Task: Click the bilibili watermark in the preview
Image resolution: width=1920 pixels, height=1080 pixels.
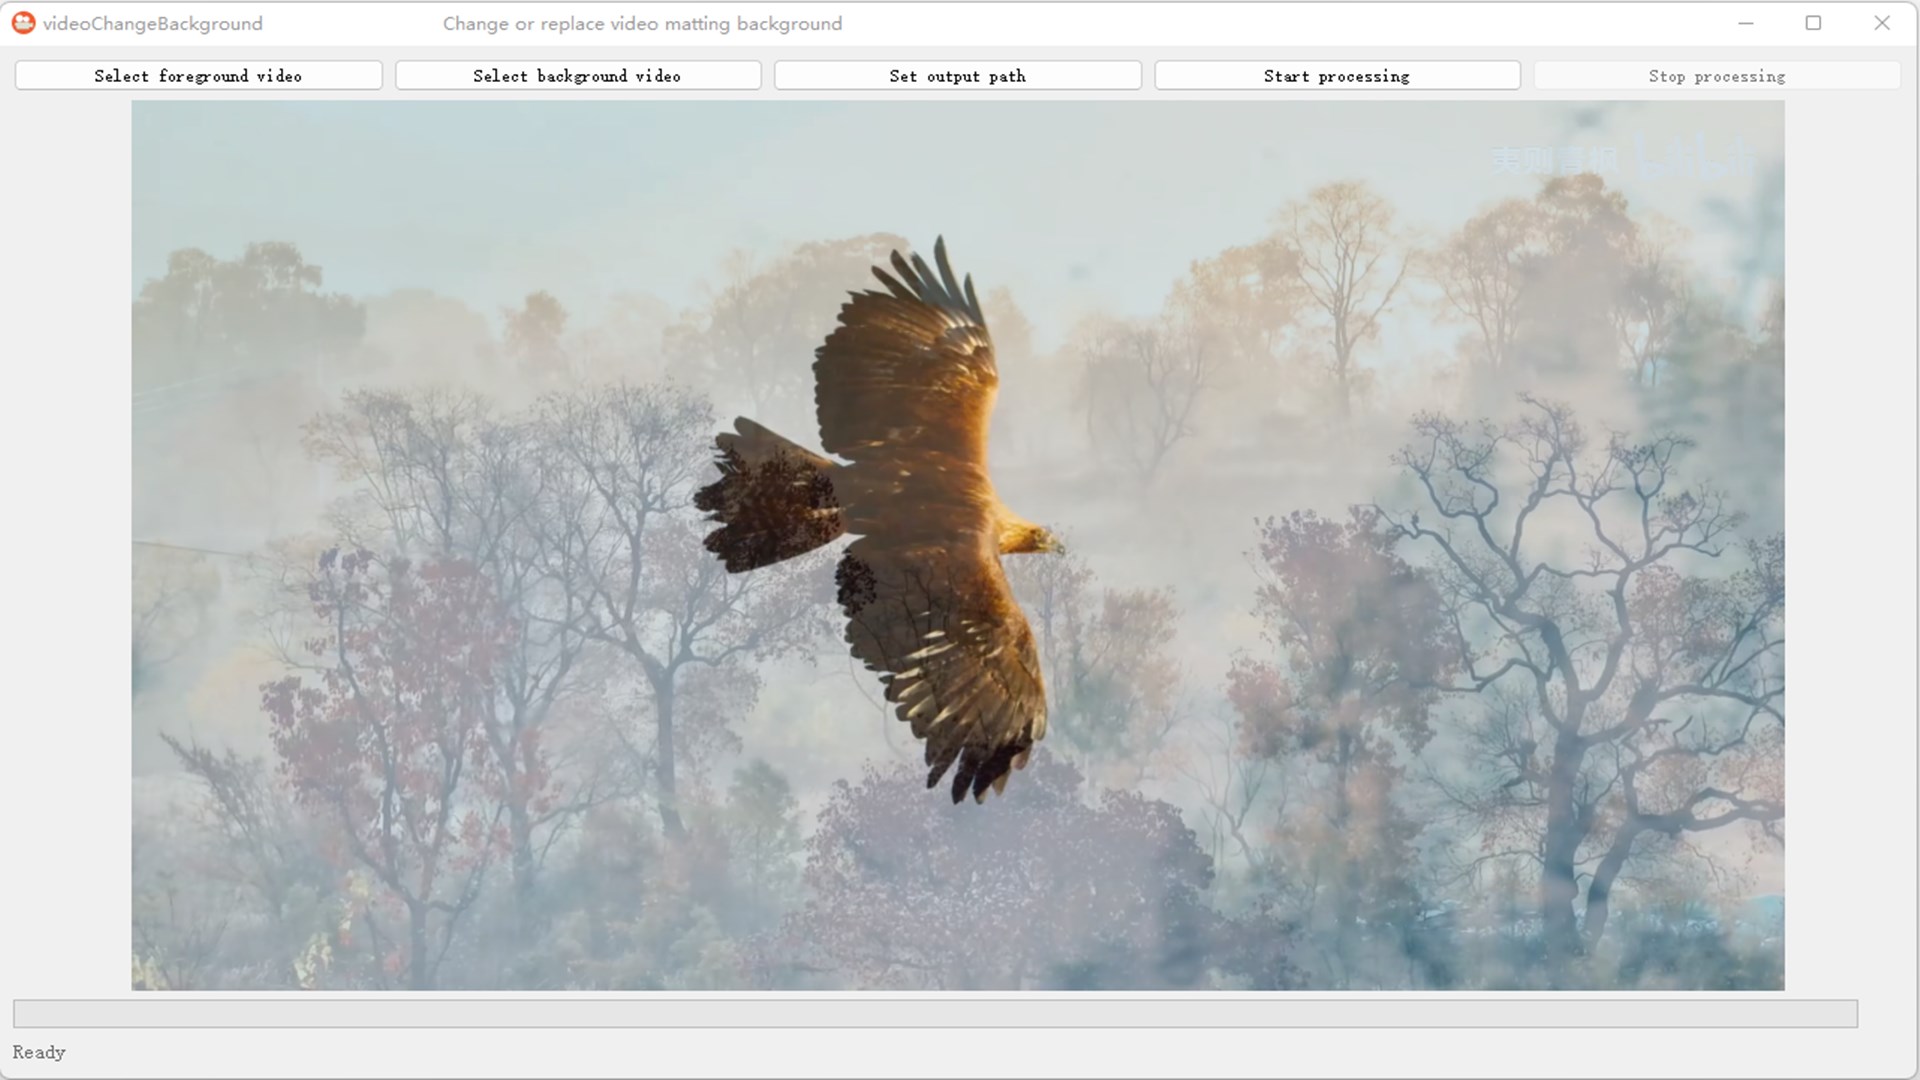Action: pyautogui.click(x=1695, y=157)
